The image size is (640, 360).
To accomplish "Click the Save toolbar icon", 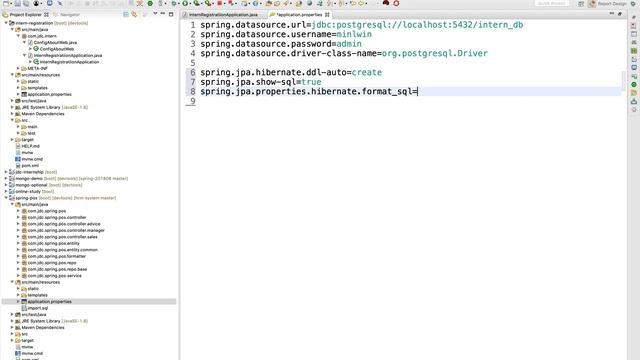I will pyautogui.click(x=18, y=3).
